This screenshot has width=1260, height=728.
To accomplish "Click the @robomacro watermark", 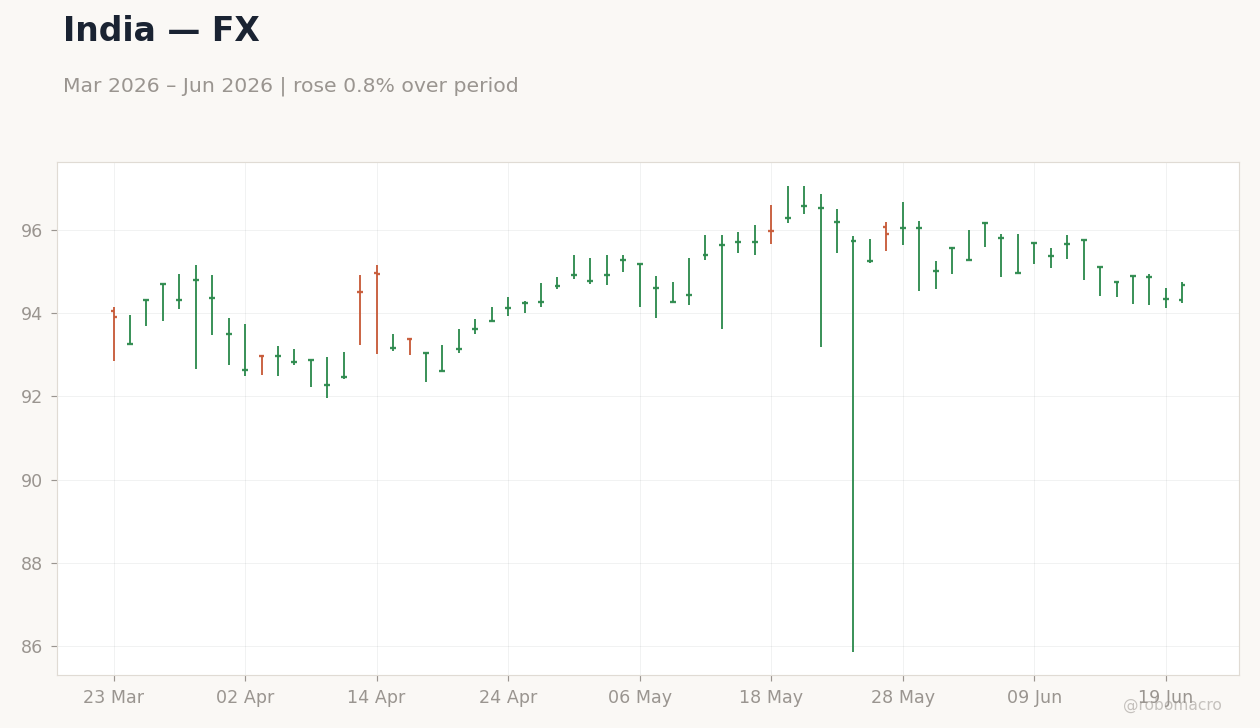I will pyautogui.click(x=1172, y=705).
